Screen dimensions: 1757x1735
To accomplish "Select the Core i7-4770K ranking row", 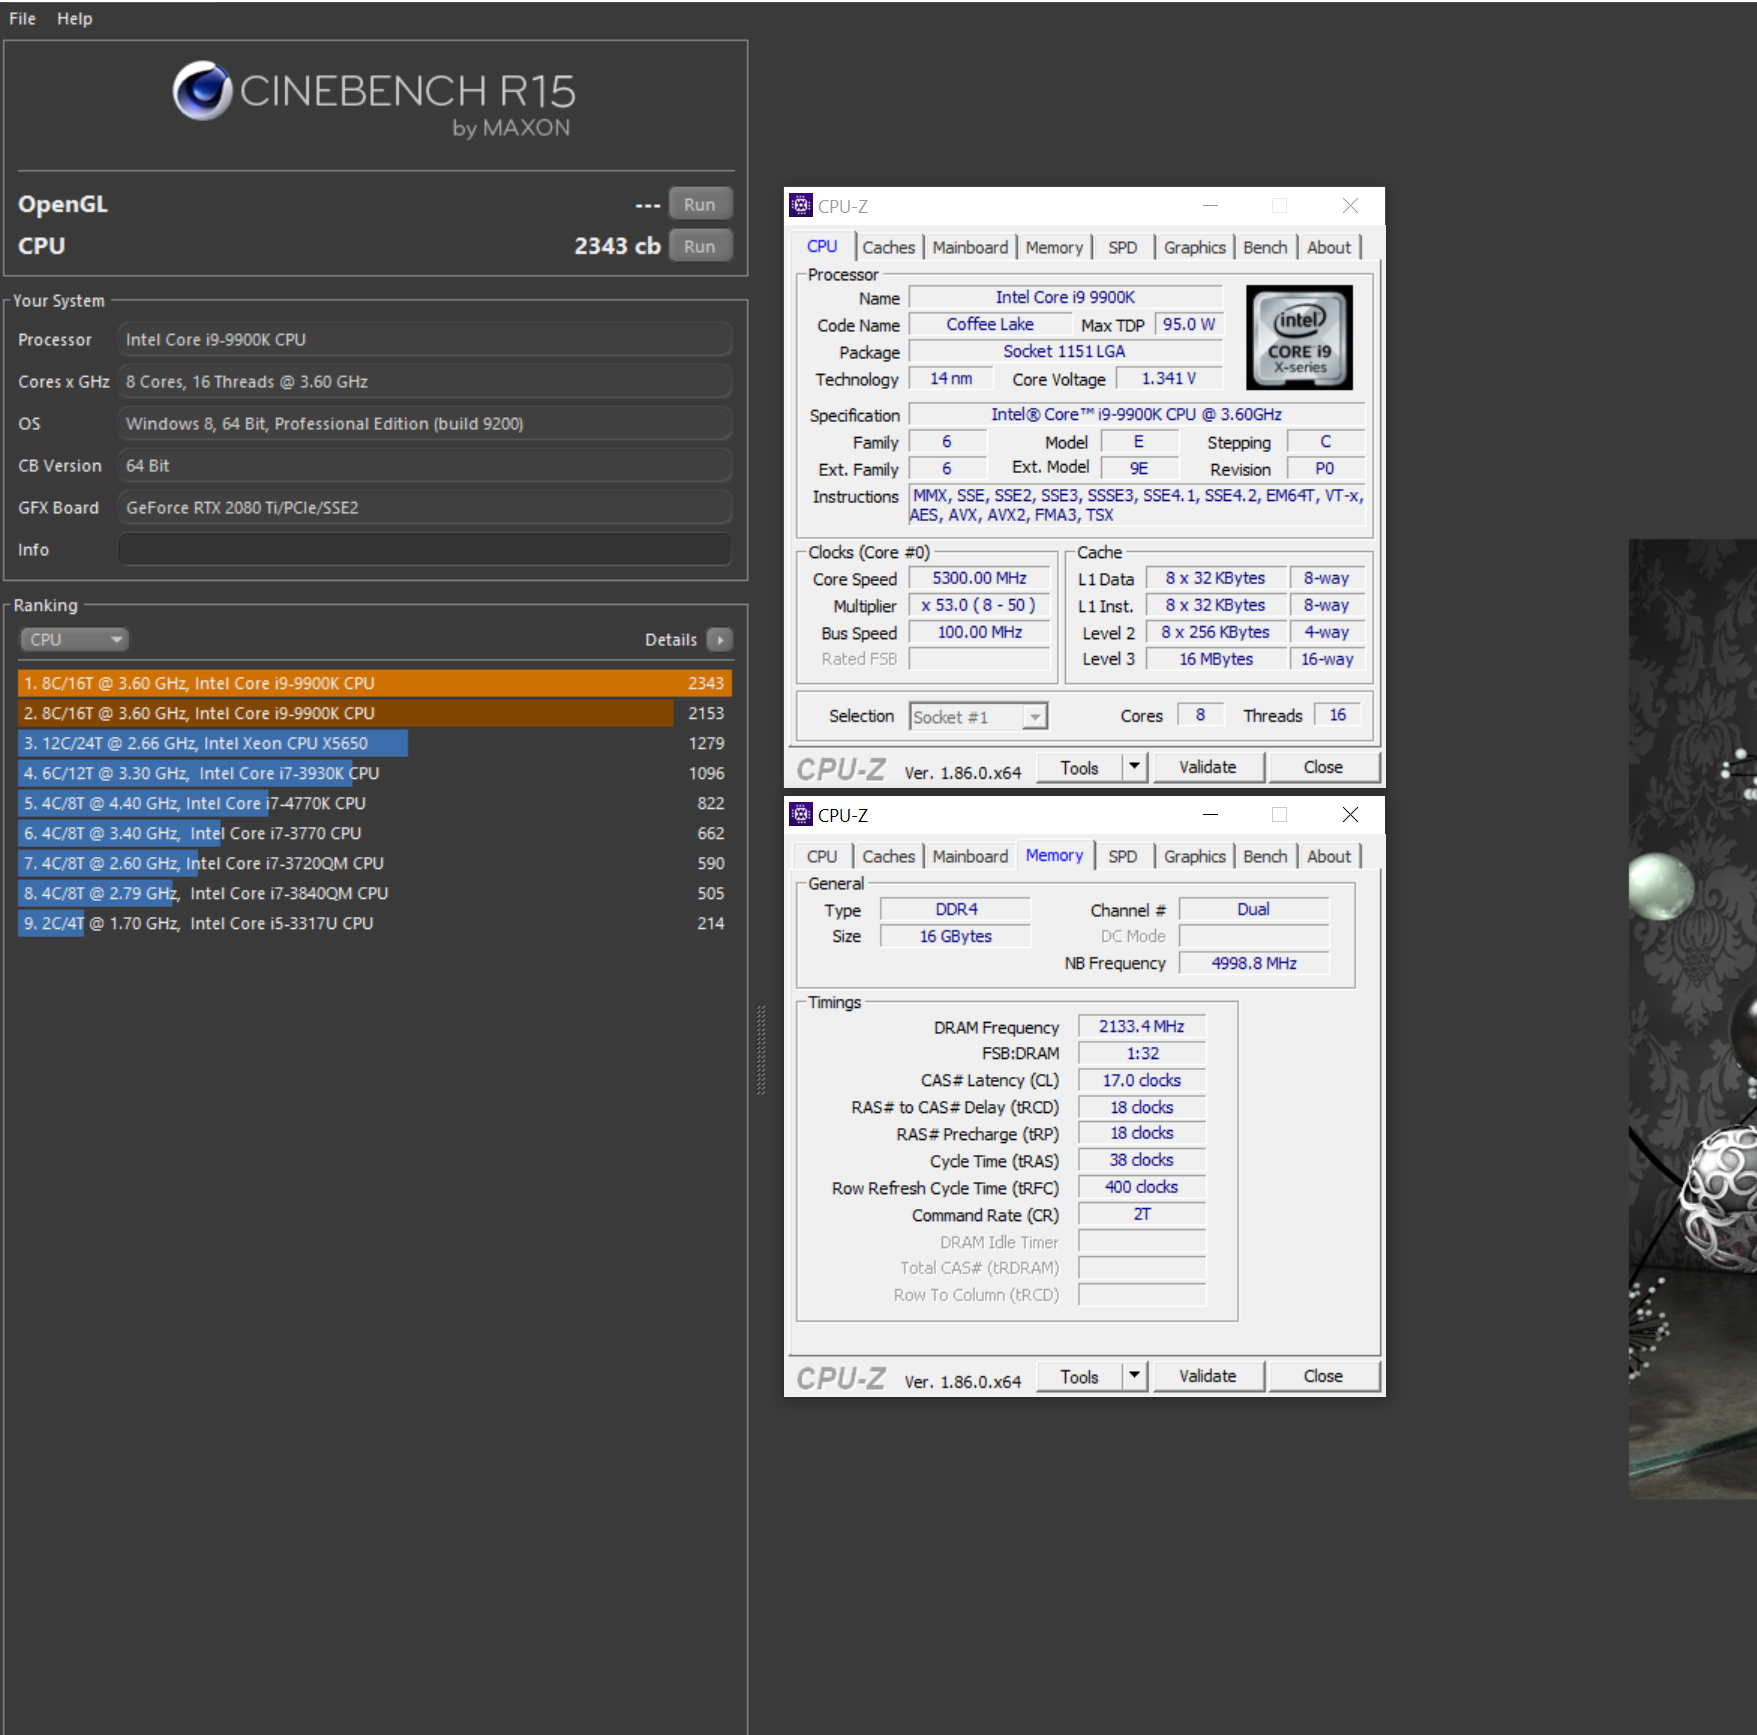I will coord(374,803).
